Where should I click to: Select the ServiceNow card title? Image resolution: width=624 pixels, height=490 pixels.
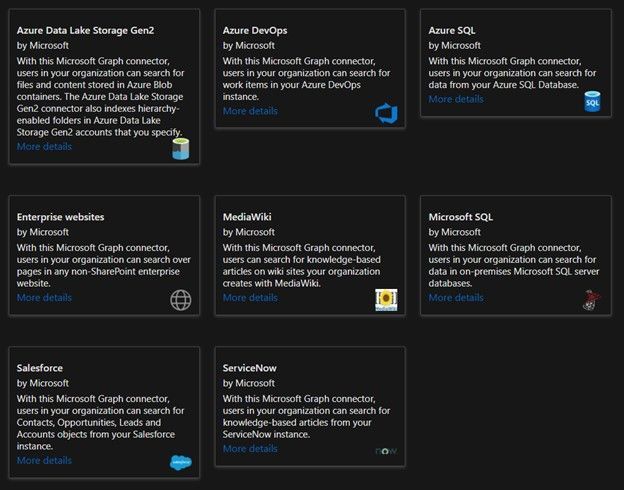point(250,368)
